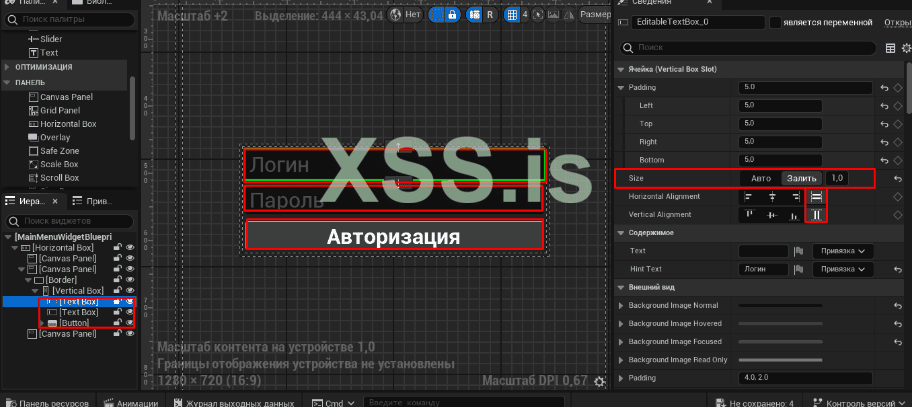Change the grid snap value 4
Screen dimensions: 912x407
[525, 15]
